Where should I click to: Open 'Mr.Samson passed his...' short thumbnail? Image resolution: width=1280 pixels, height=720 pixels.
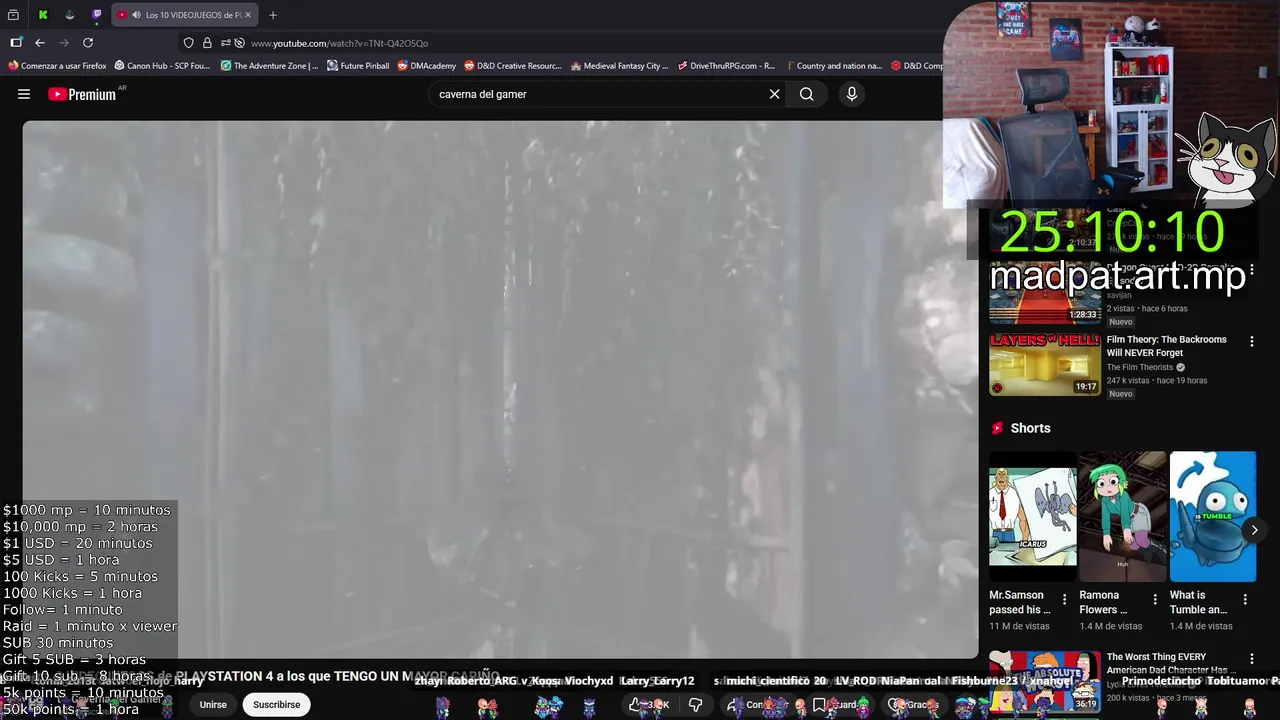pyautogui.click(x=1033, y=516)
